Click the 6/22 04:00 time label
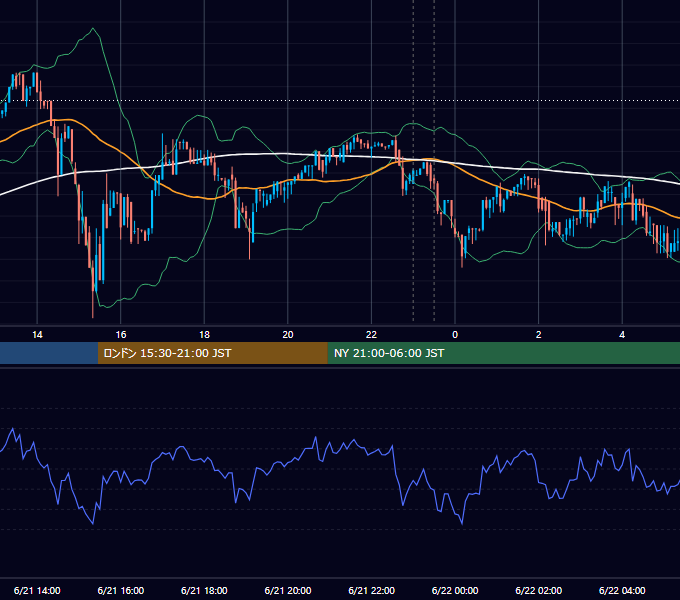Screen dimensions: 680x600 pyautogui.click(x=622, y=590)
